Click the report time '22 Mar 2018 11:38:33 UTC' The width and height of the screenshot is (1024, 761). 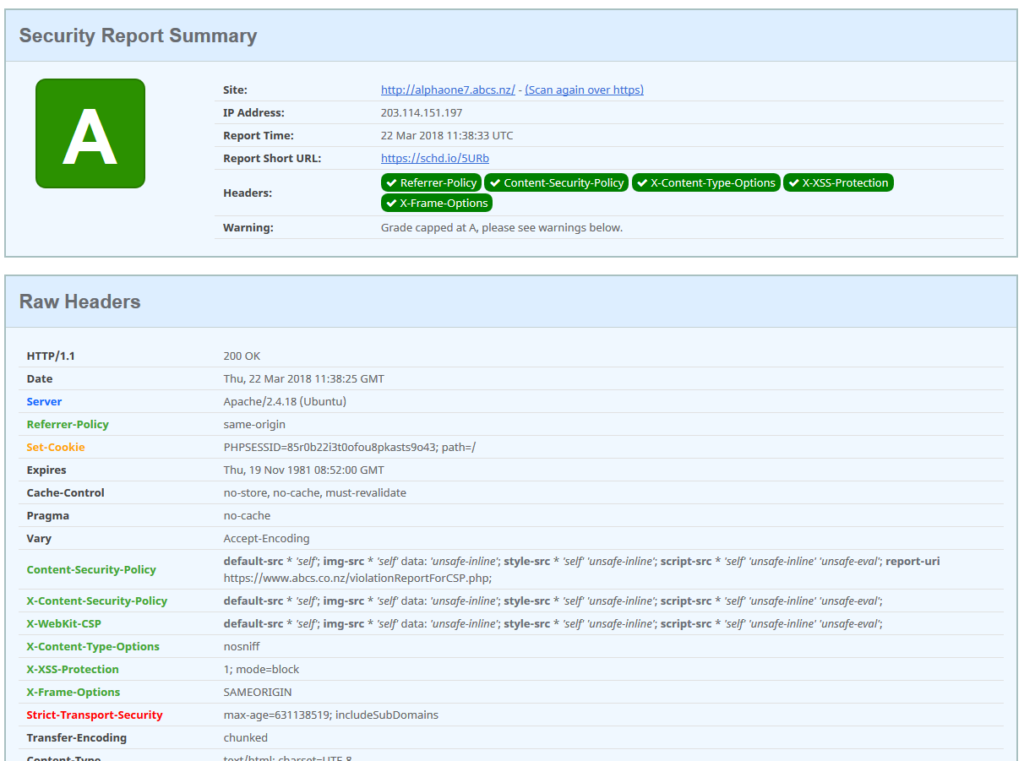point(447,135)
